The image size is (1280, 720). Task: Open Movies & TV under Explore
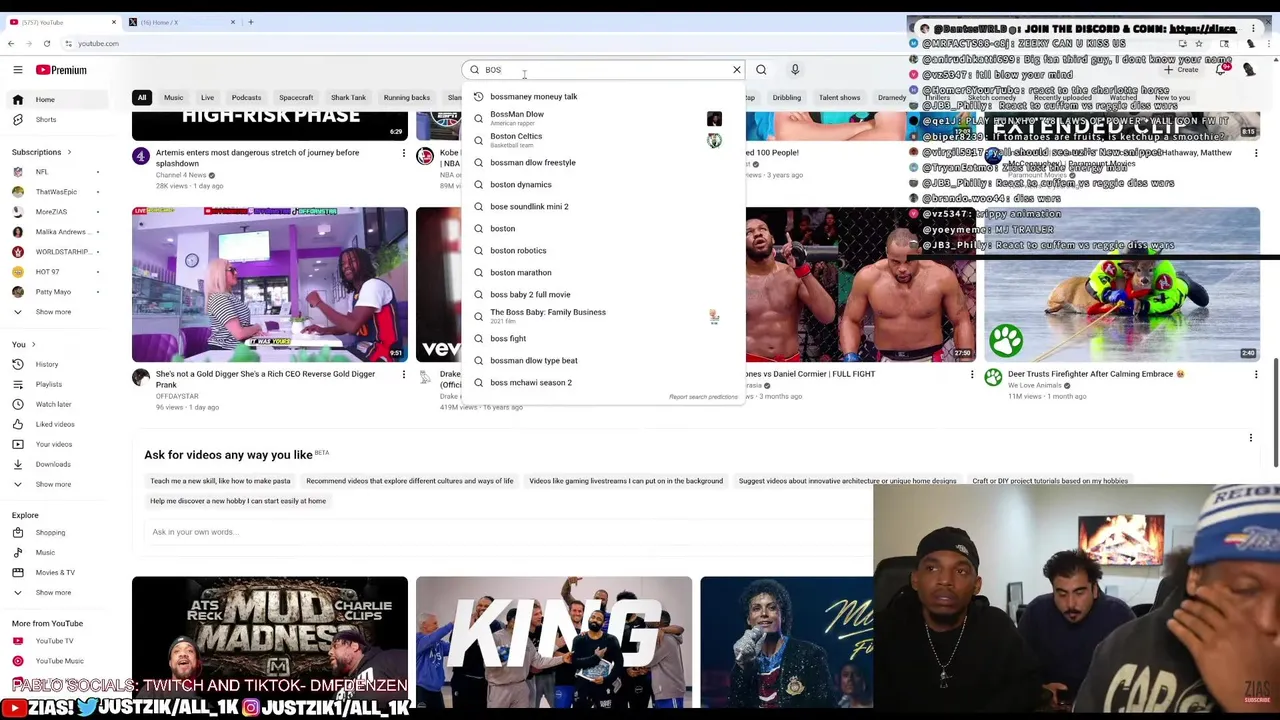click(56, 572)
